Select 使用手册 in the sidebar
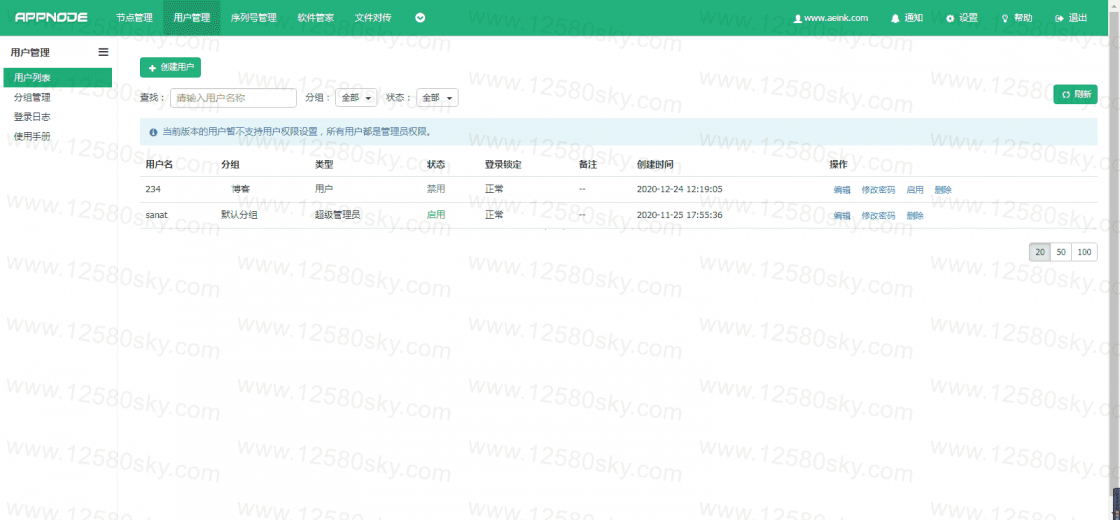 point(32,136)
